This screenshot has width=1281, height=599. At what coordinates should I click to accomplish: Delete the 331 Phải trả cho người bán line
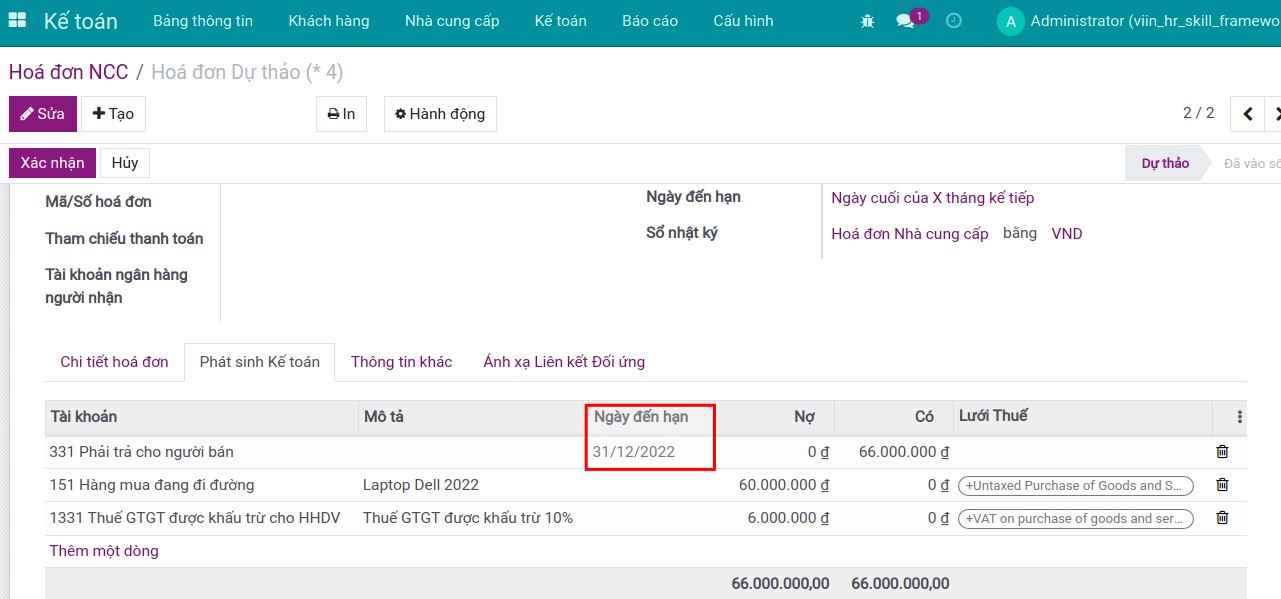click(x=1222, y=452)
